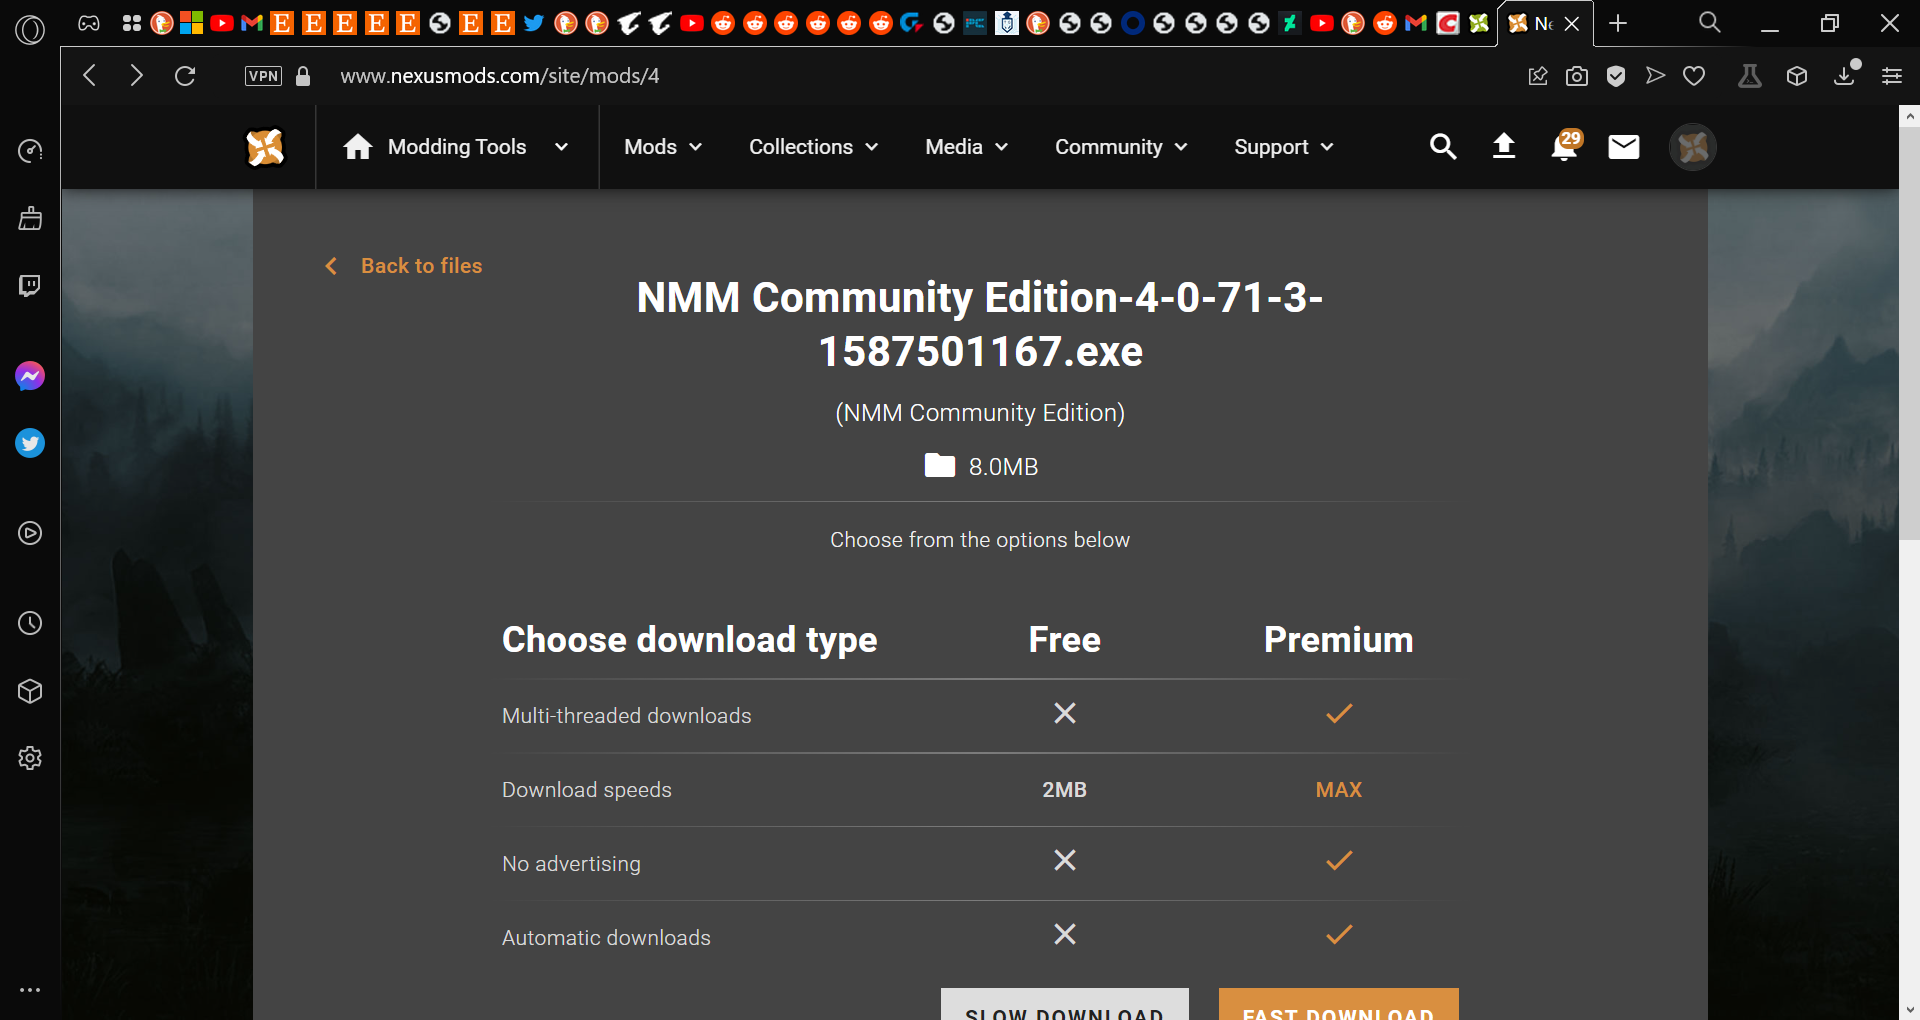Open Messenger in the sidebar
This screenshot has height=1020, width=1920.
coord(30,376)
